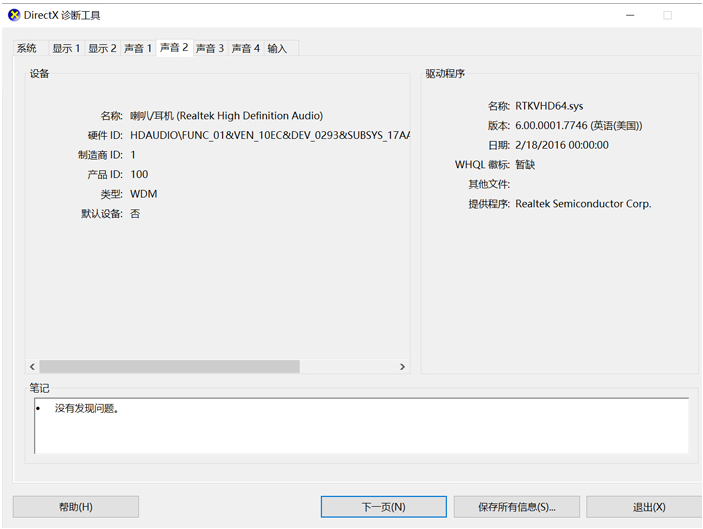Switch to the 系统 tab
The width and height of the screenshot is (703, 529).
pyautogui.click(x=27, y=49)
